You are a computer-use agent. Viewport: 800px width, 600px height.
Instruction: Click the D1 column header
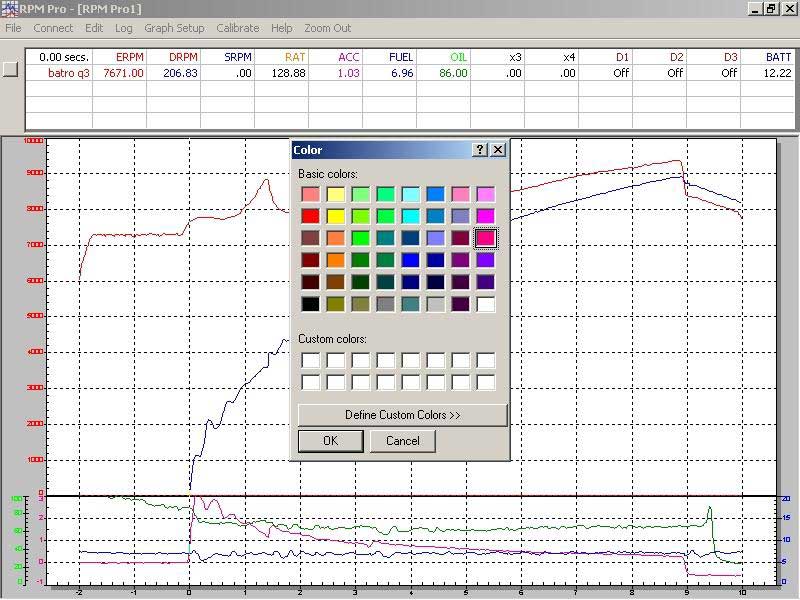[x=606, y=57]
